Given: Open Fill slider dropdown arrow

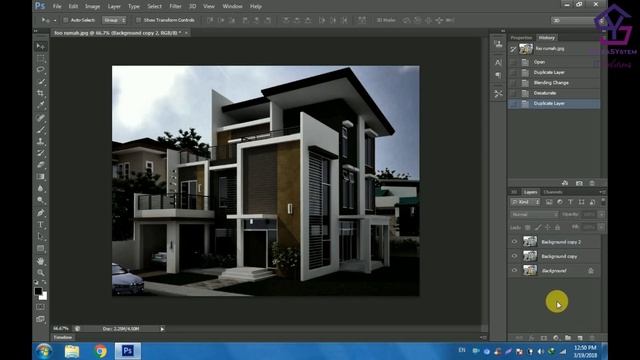Looking at the screenshot, I should point(602,227).
